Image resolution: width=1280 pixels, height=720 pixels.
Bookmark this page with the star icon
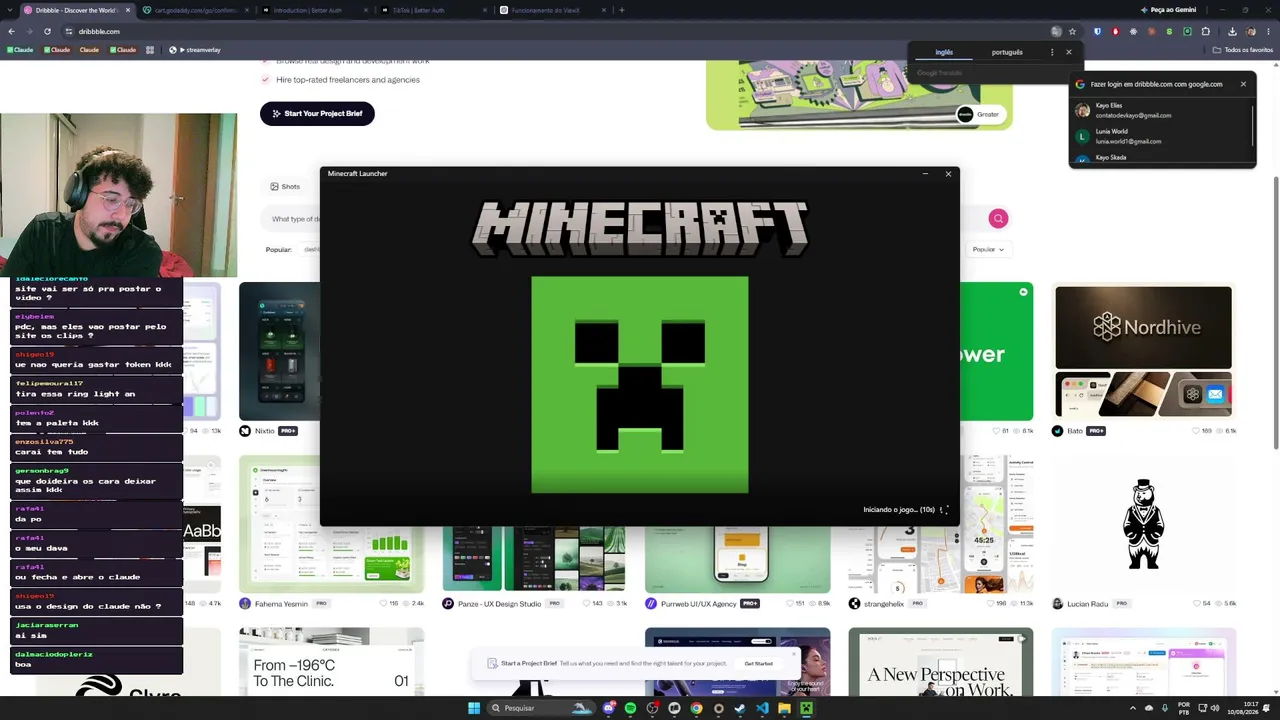1072,31
